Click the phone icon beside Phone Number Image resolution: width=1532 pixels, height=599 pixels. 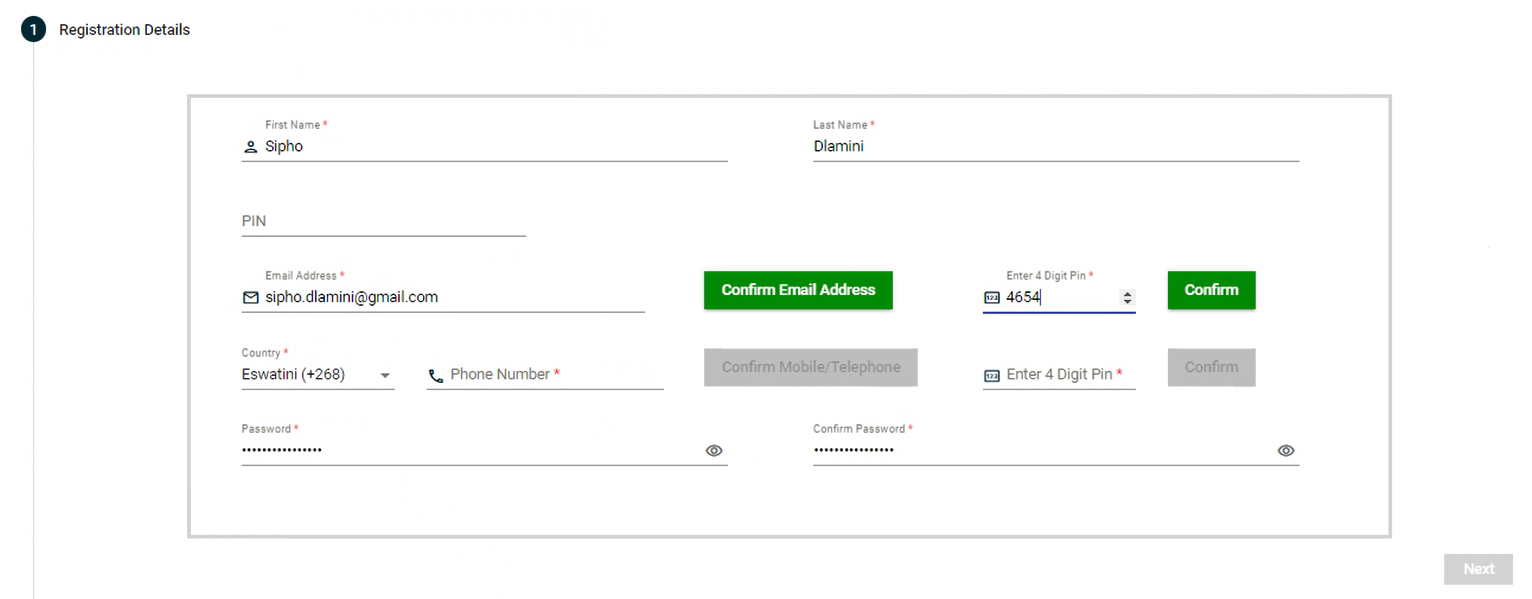[435, 376]
